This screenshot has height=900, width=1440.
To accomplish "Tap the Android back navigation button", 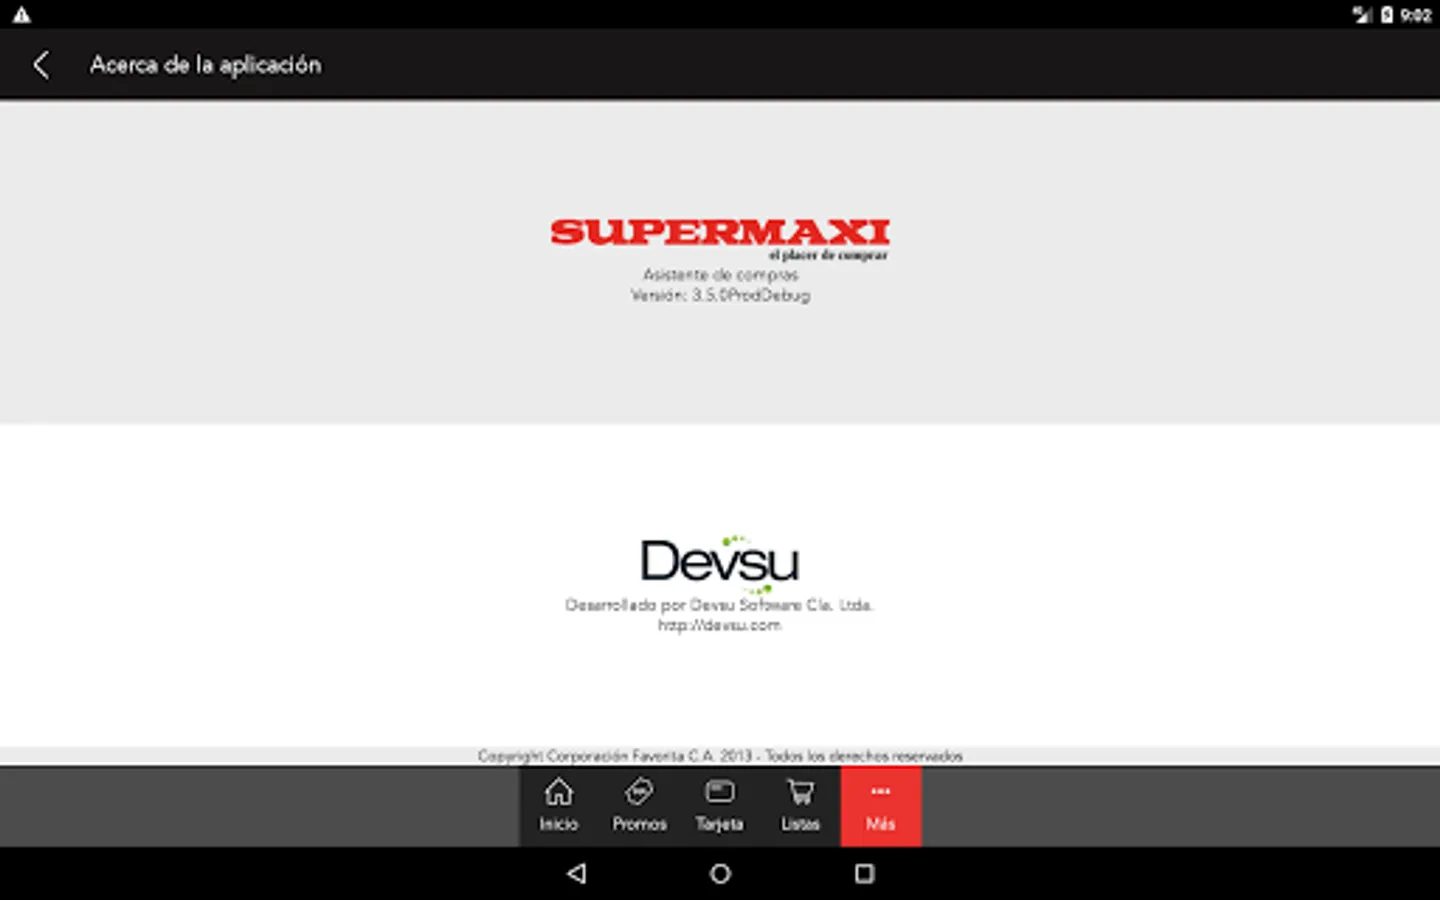I will click(x=576, y=873).
